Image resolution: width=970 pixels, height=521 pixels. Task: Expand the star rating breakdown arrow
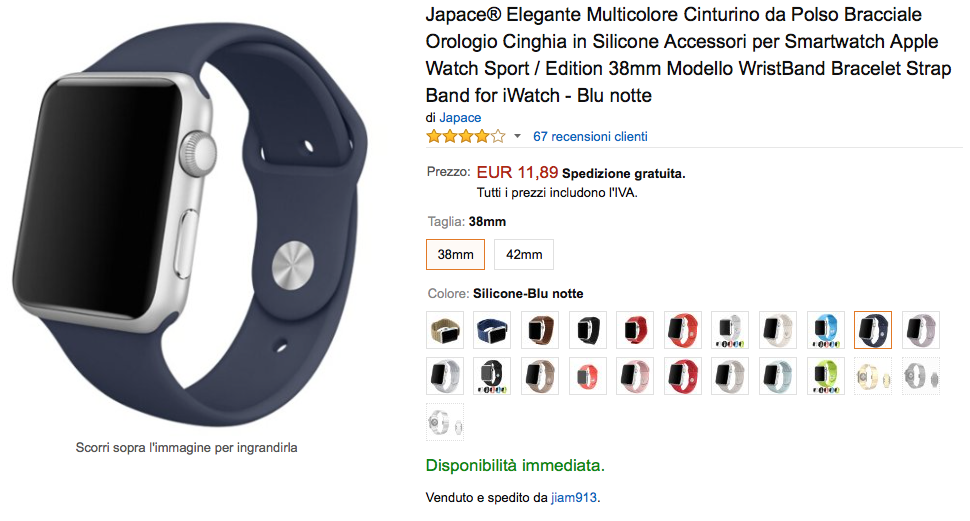click(x=517, y=136)
